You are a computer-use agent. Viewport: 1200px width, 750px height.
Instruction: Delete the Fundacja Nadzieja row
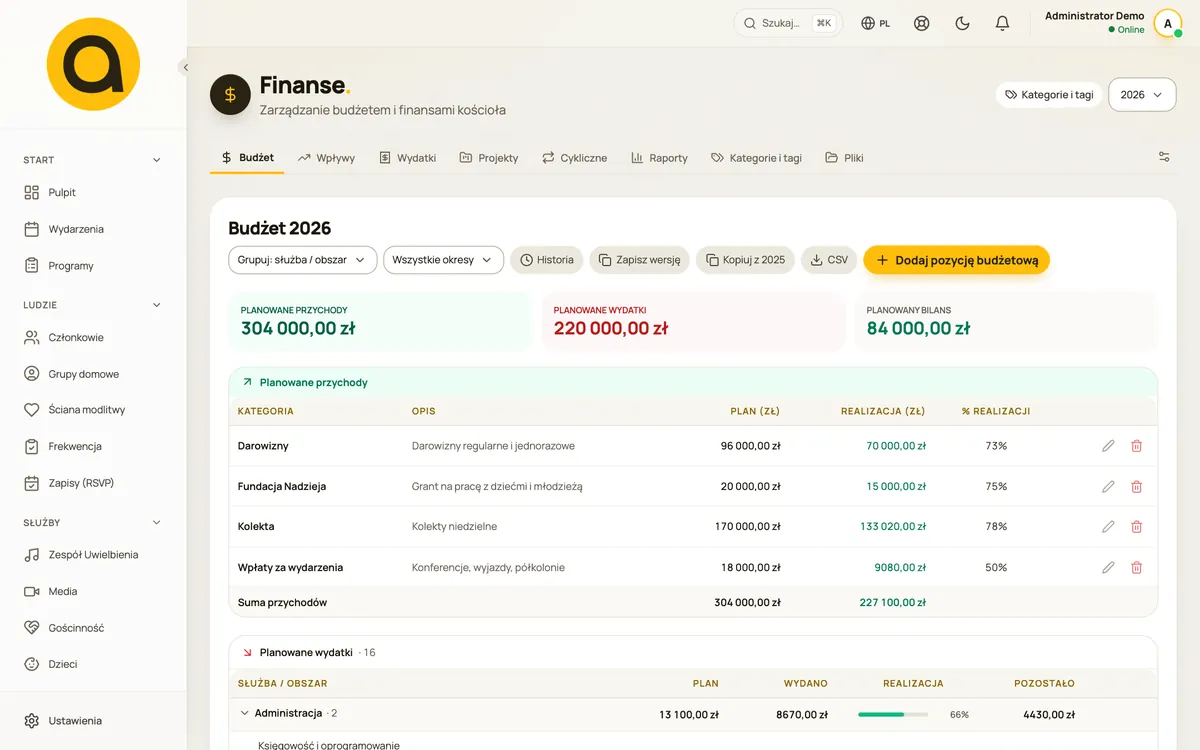[x=1136, y=486]
